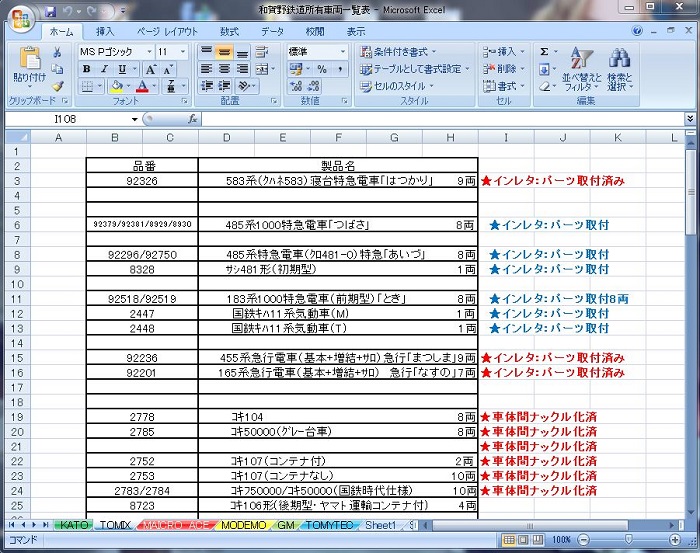700x553 pixels.
Task: Click the formula bar fx button
Action: (192, 119)
